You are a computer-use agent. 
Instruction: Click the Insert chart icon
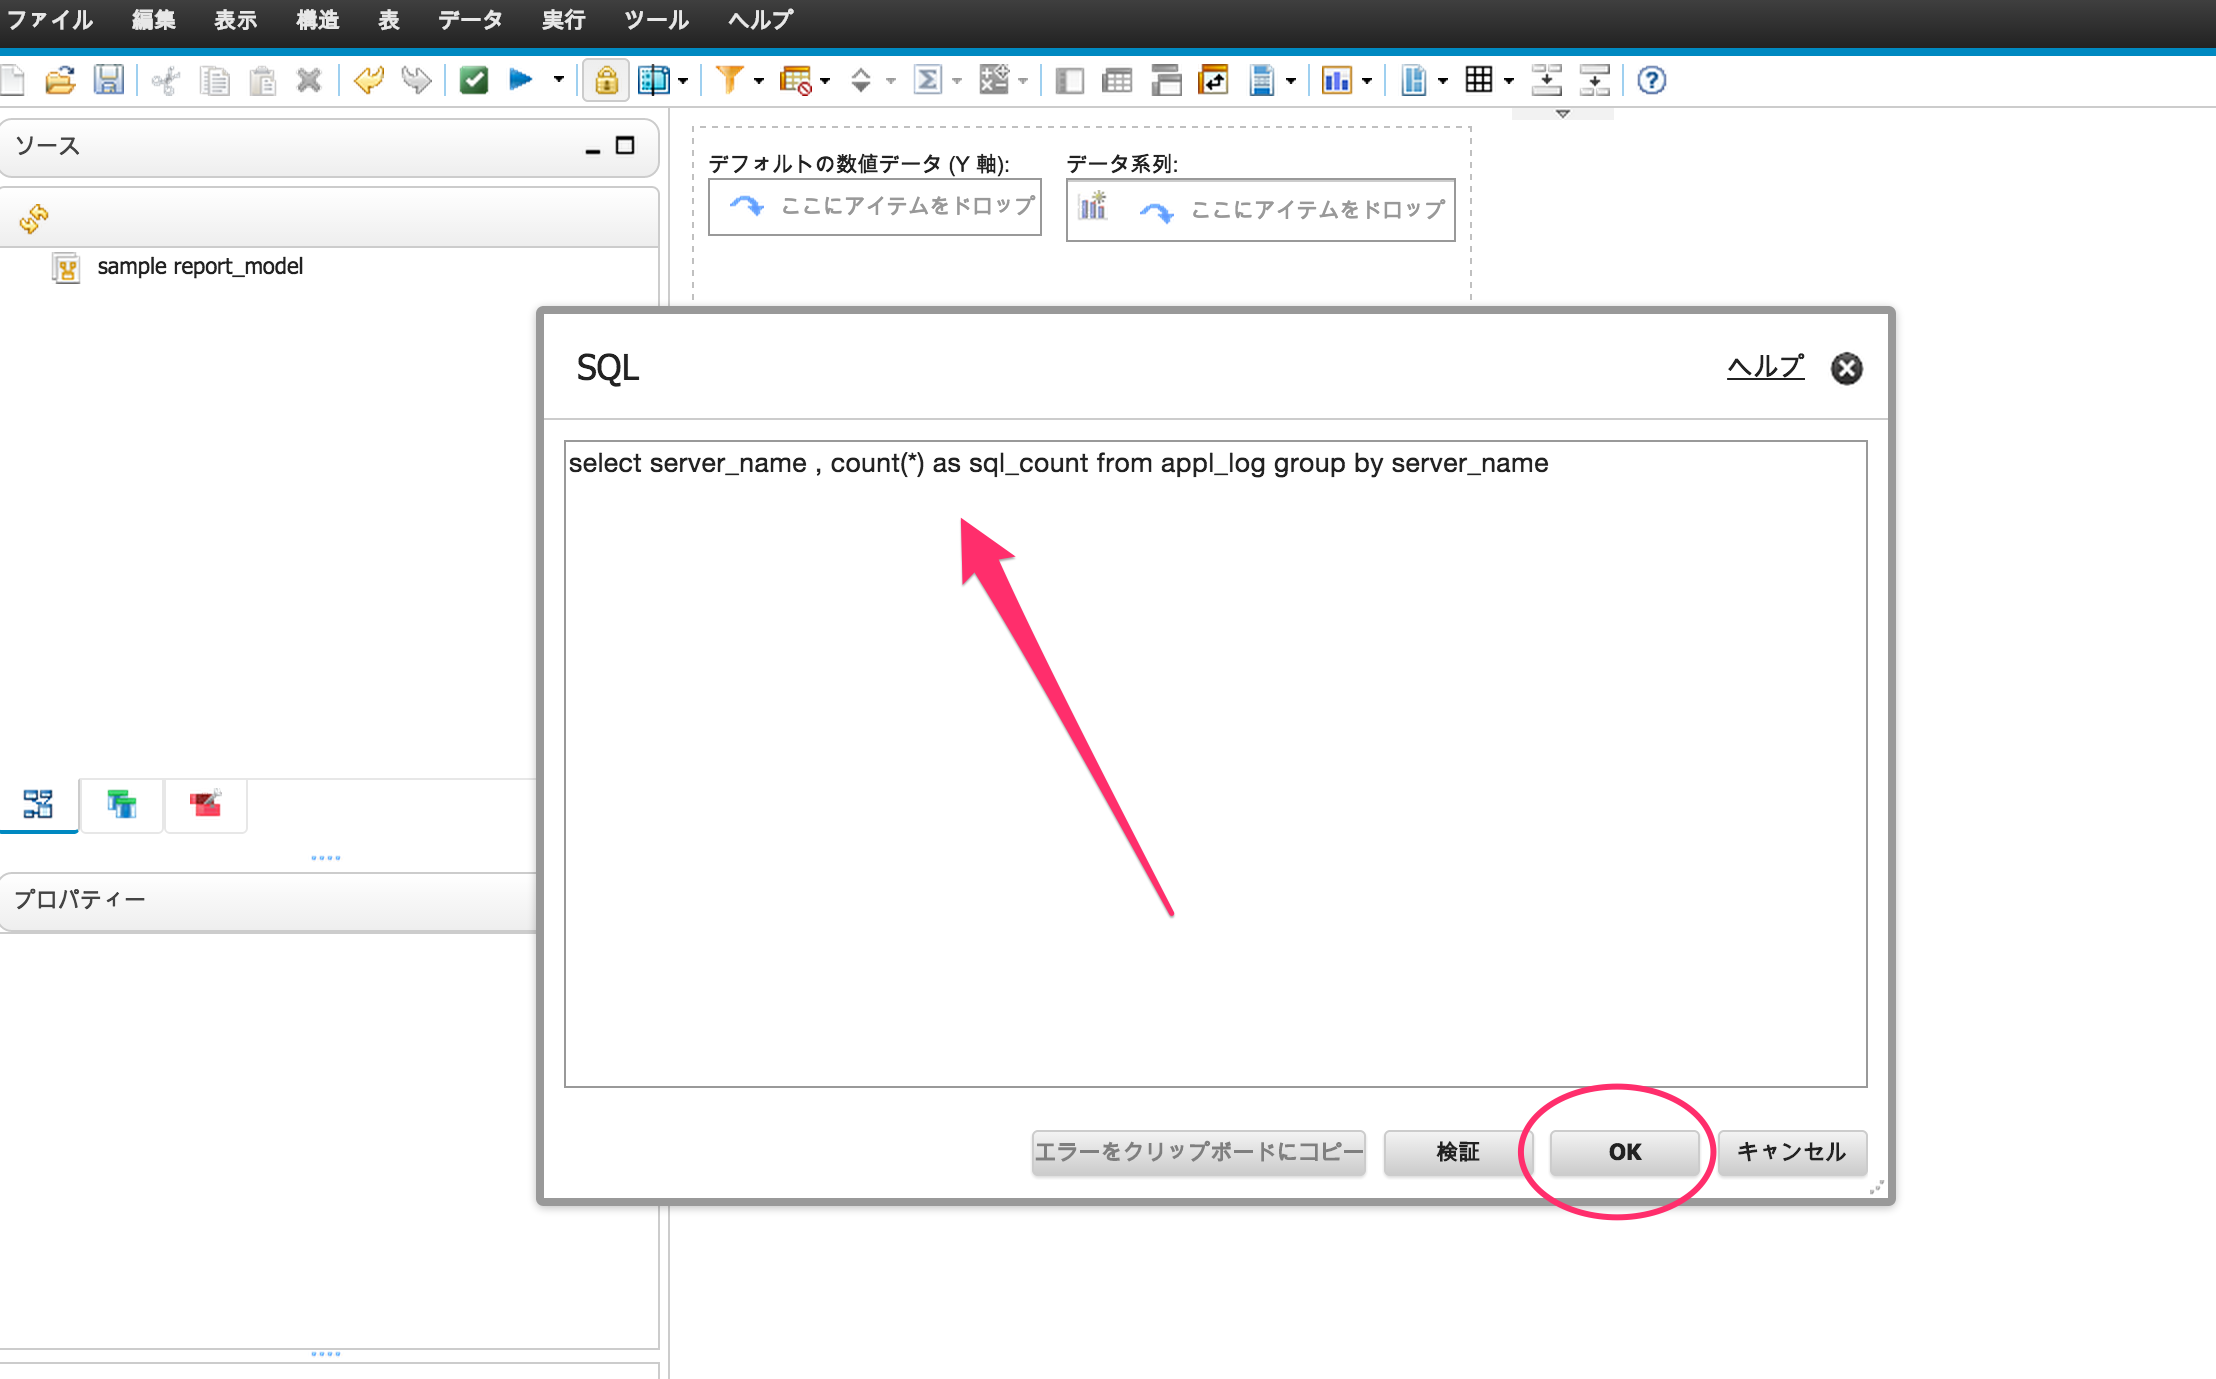pos(1336,80)
